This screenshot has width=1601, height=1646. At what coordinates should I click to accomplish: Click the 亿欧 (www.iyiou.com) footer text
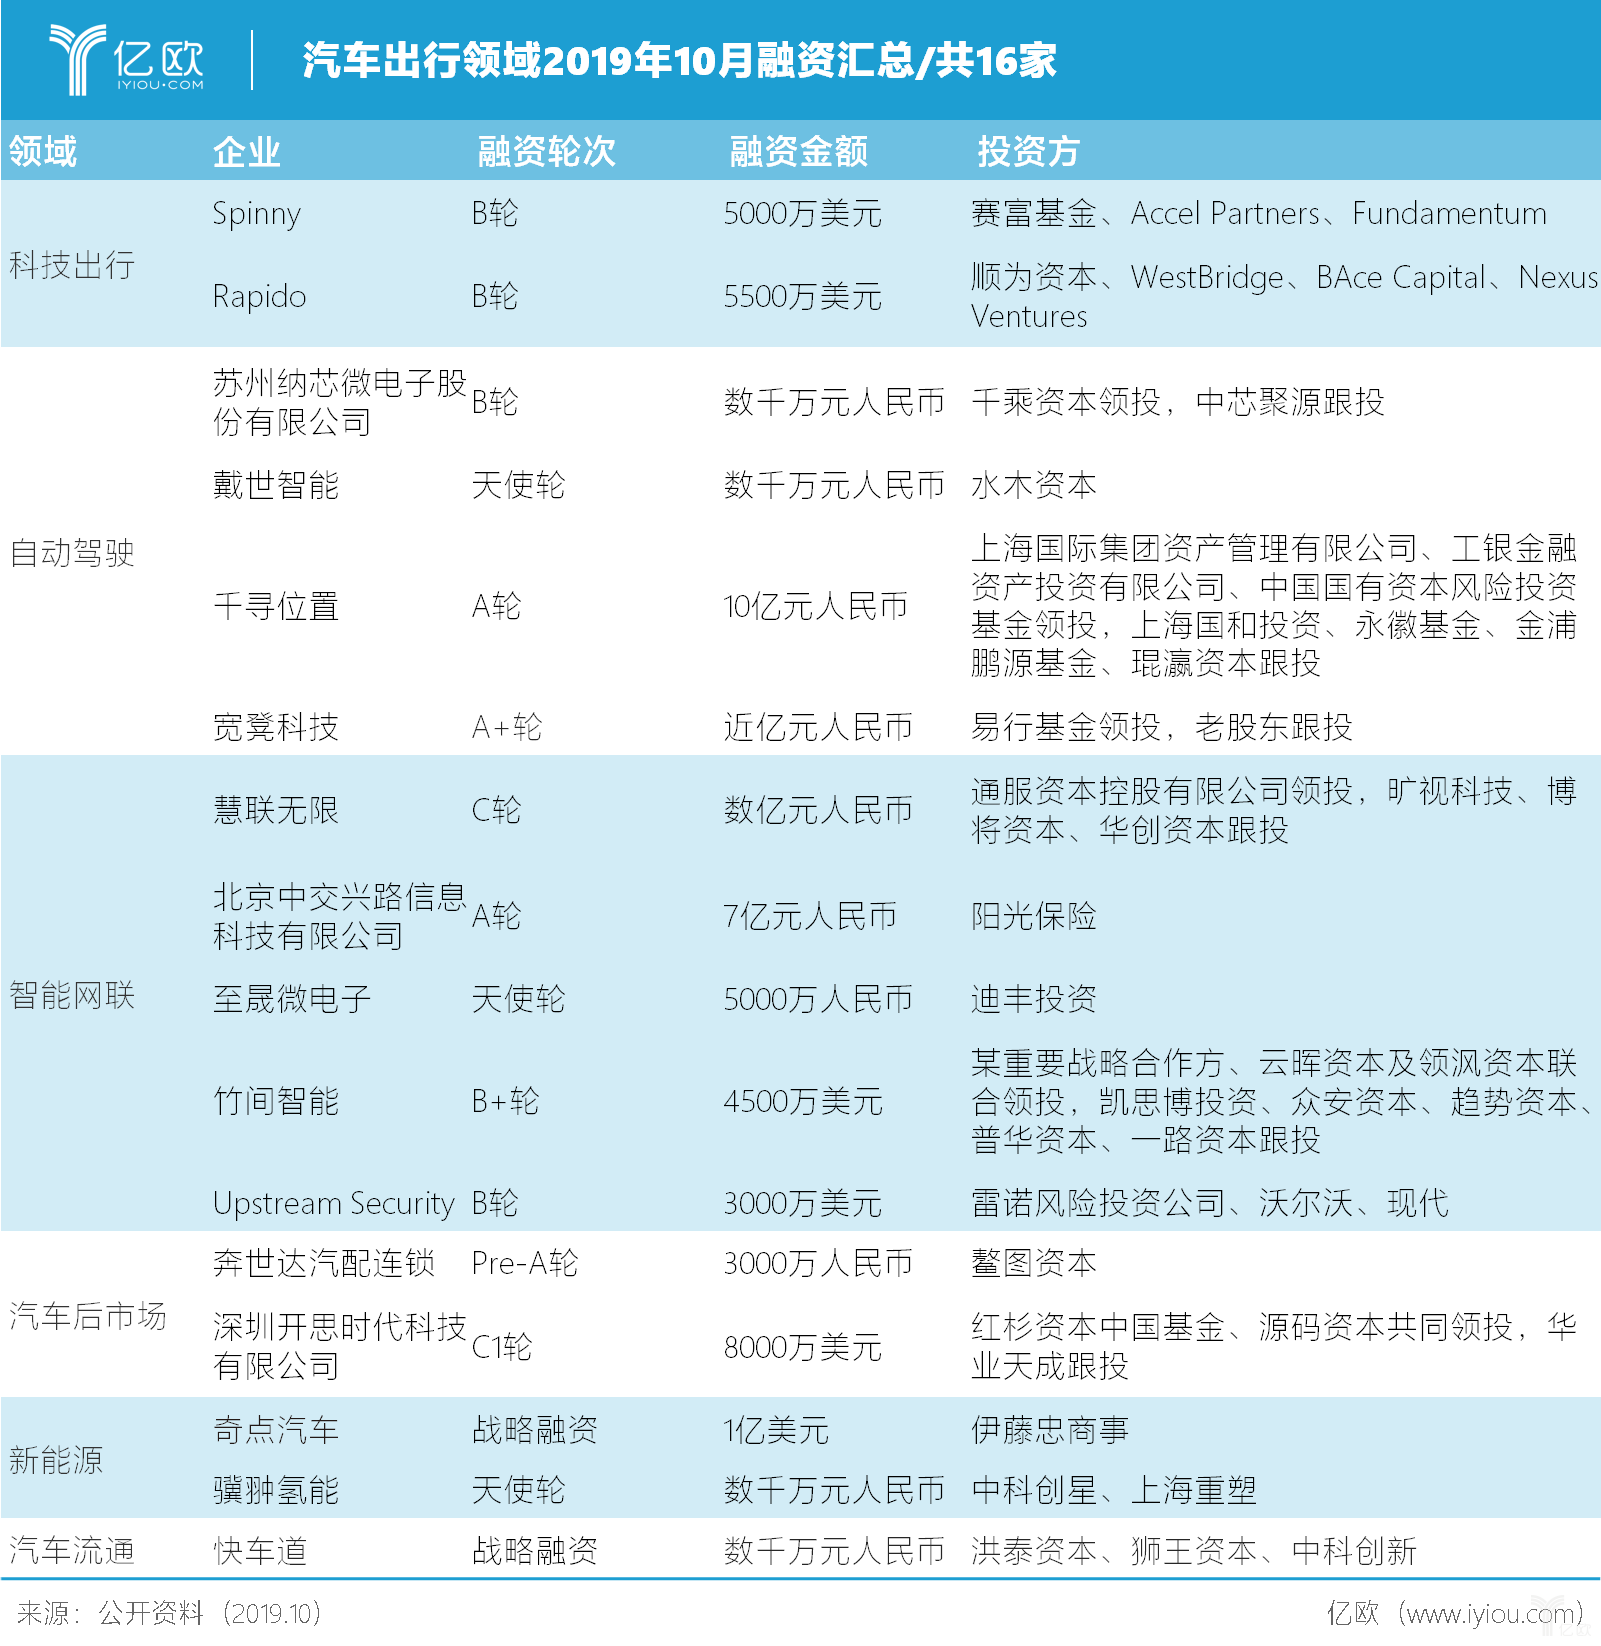(1455, 1613)
